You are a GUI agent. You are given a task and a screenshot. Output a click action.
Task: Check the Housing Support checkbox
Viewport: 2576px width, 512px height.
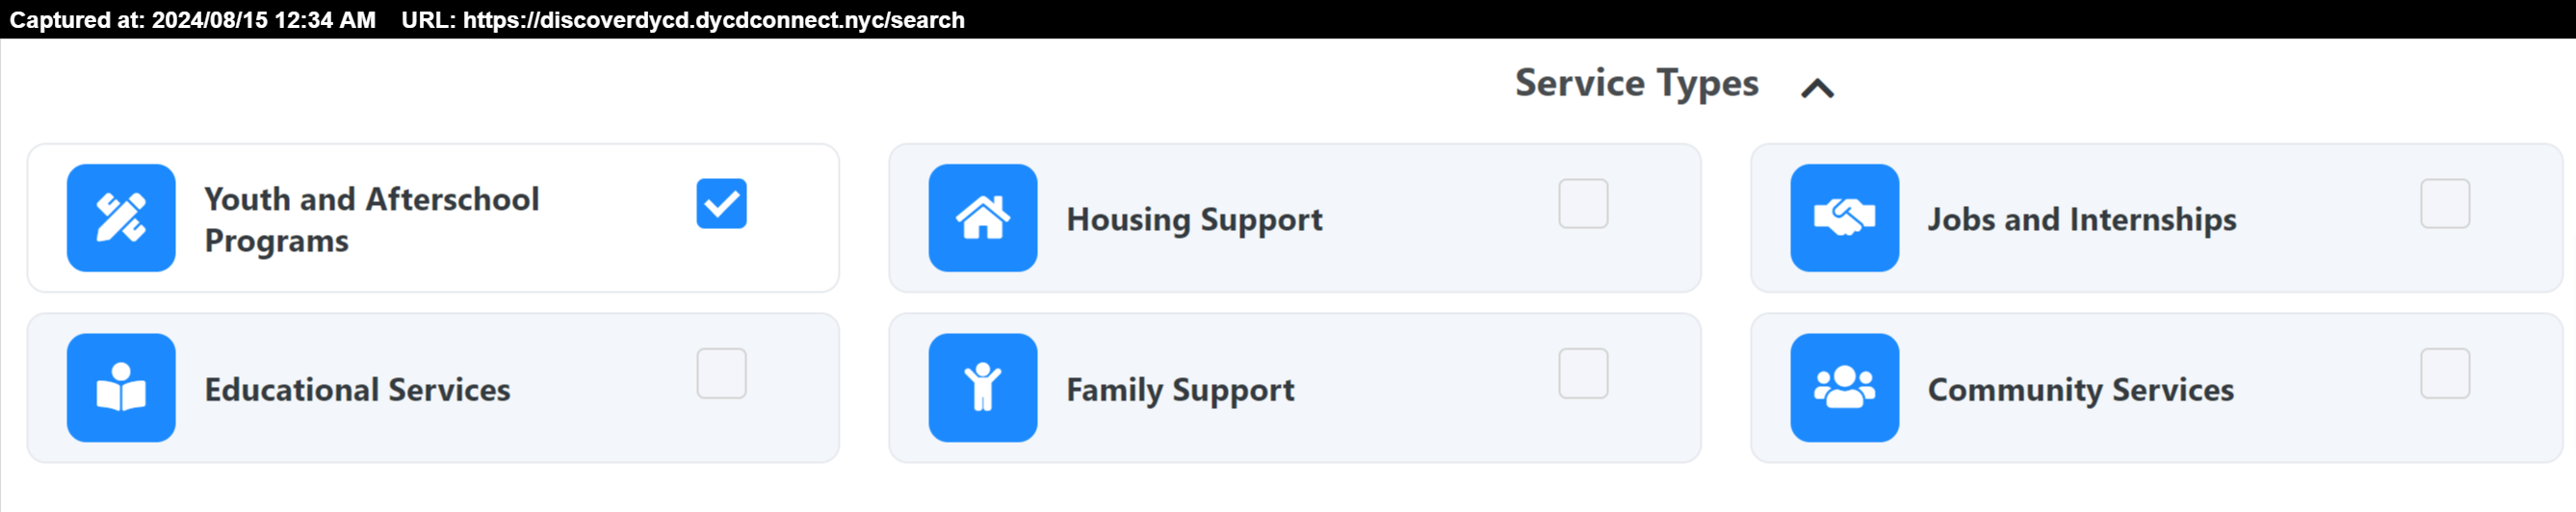1584,204
